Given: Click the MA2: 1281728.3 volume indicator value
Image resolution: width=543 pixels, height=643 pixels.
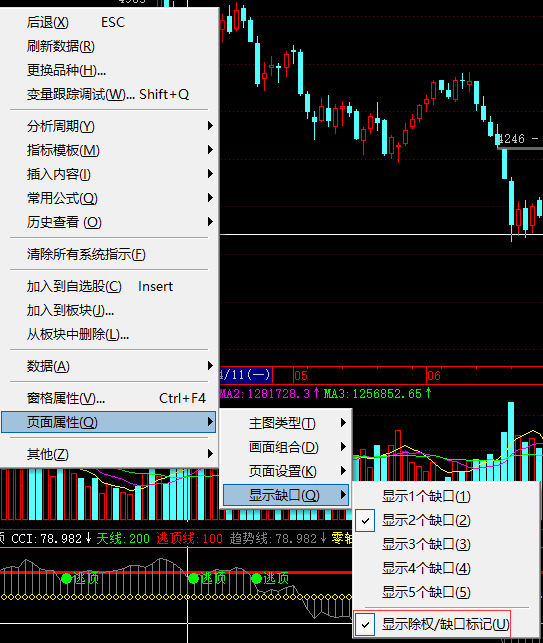Looking at the screenshot, I should click(x=269, y=394).
